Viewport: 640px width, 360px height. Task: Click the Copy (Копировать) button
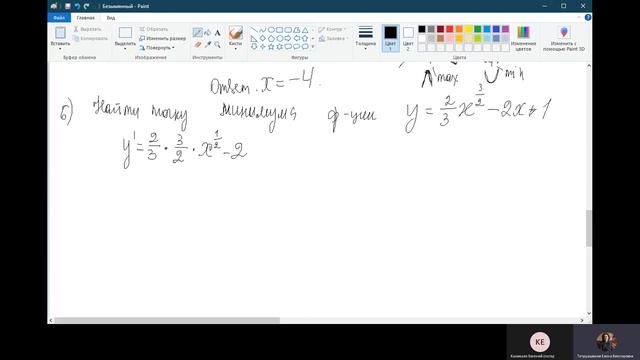point(91,38)
